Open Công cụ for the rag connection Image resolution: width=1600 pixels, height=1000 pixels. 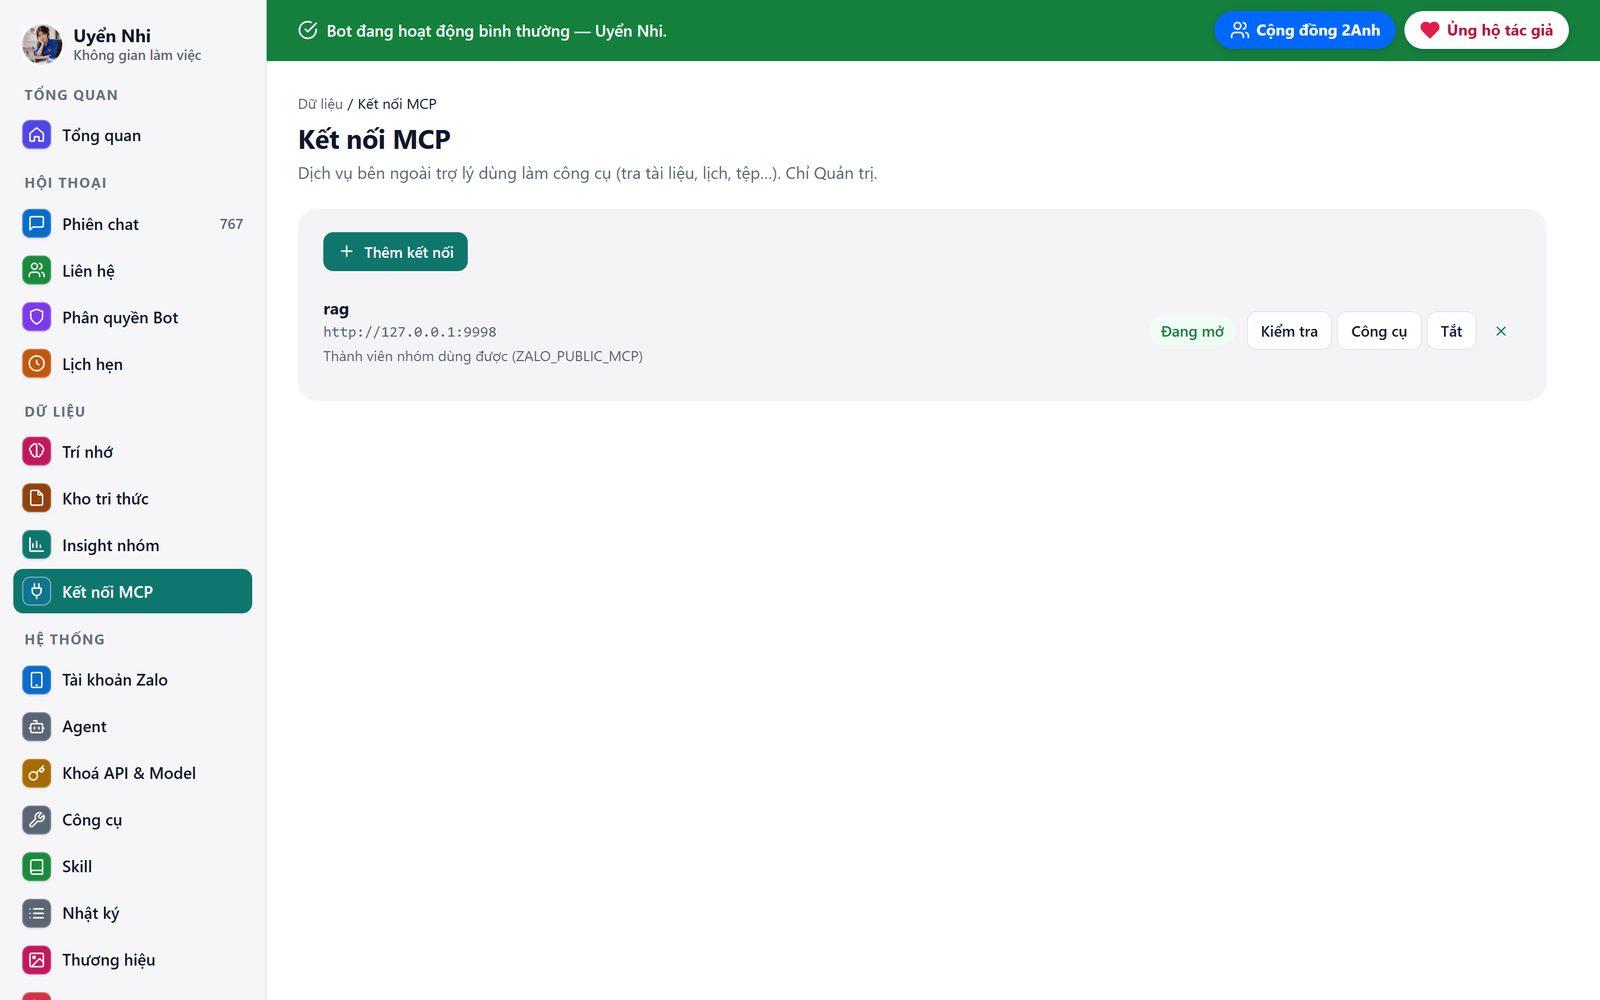click(1379, 331)
